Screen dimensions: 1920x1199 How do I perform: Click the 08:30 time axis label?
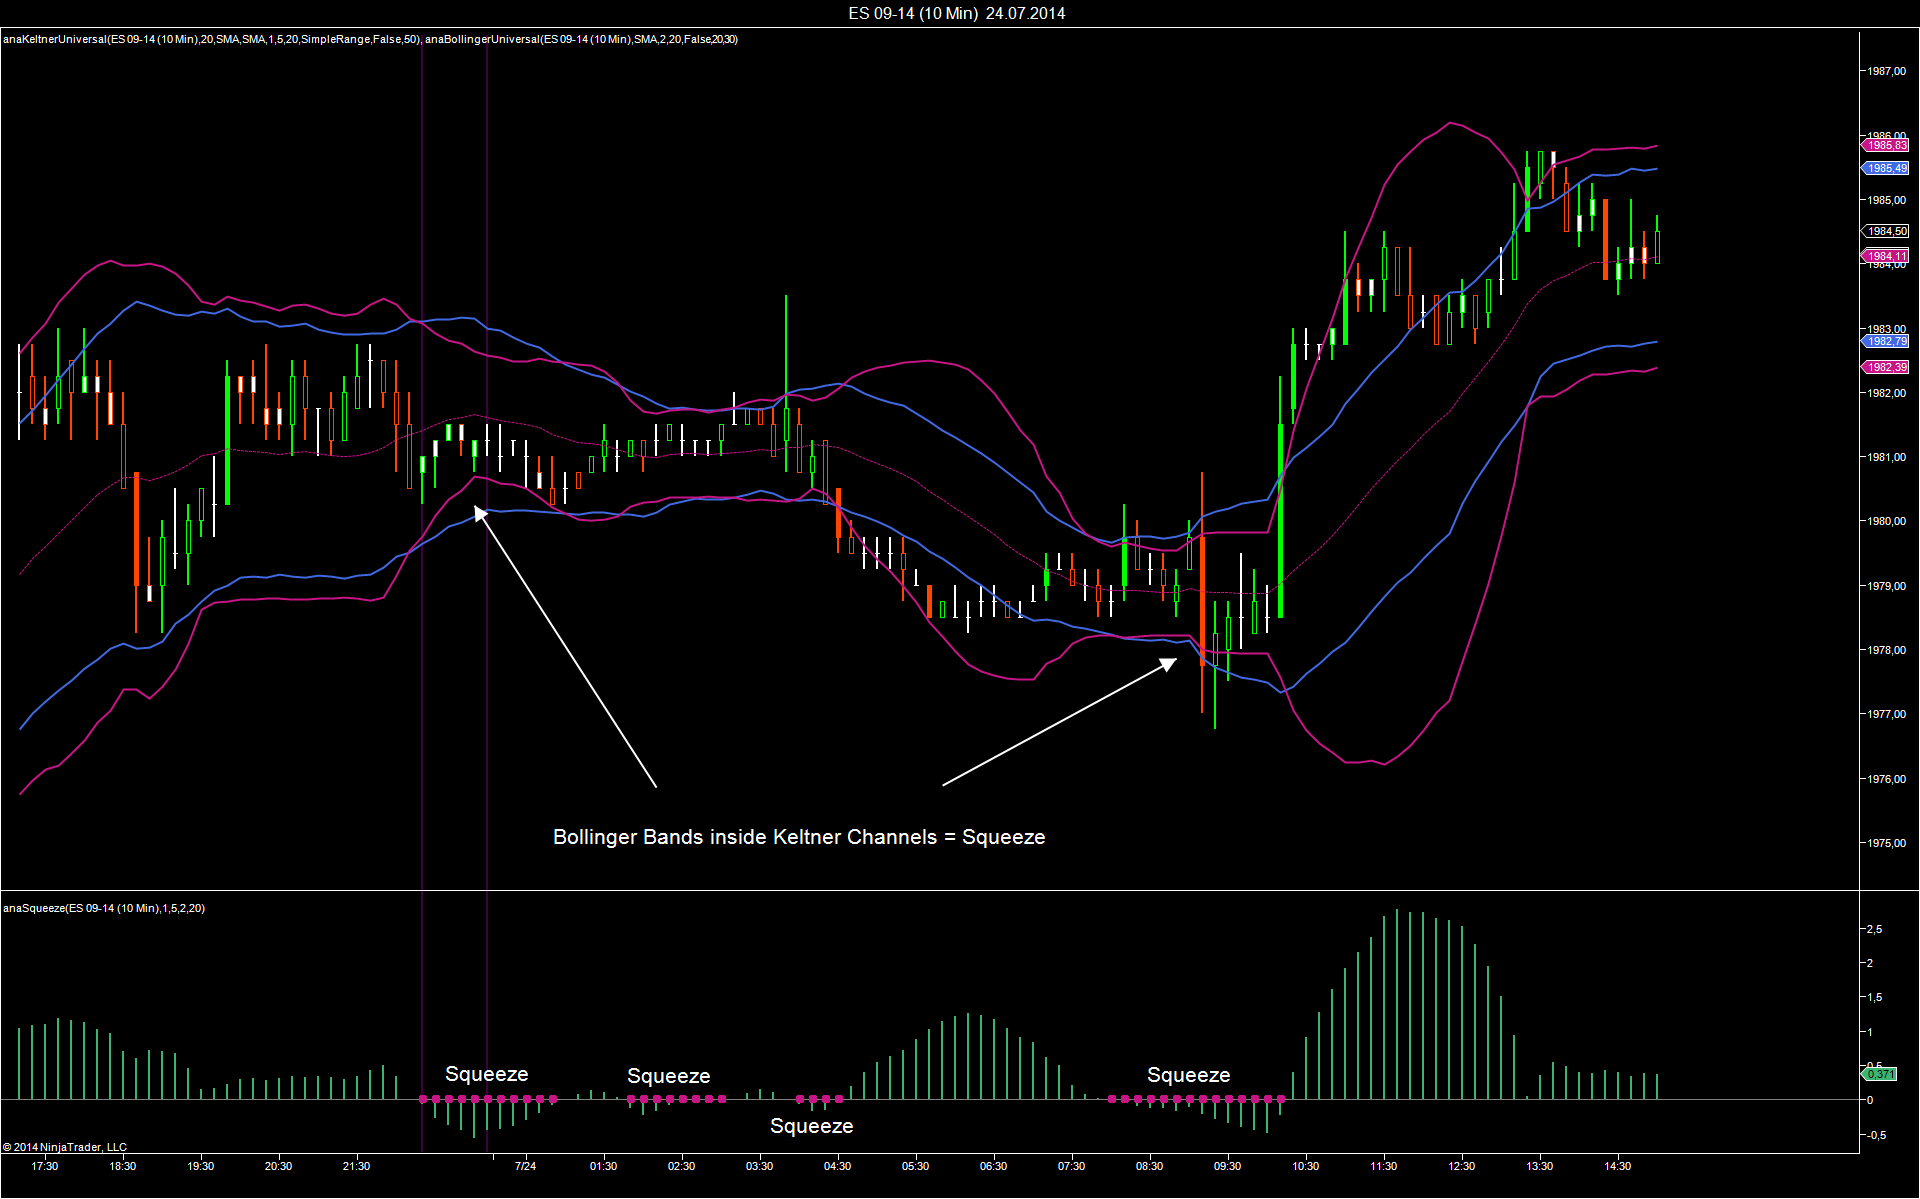pos(1150,1166)
